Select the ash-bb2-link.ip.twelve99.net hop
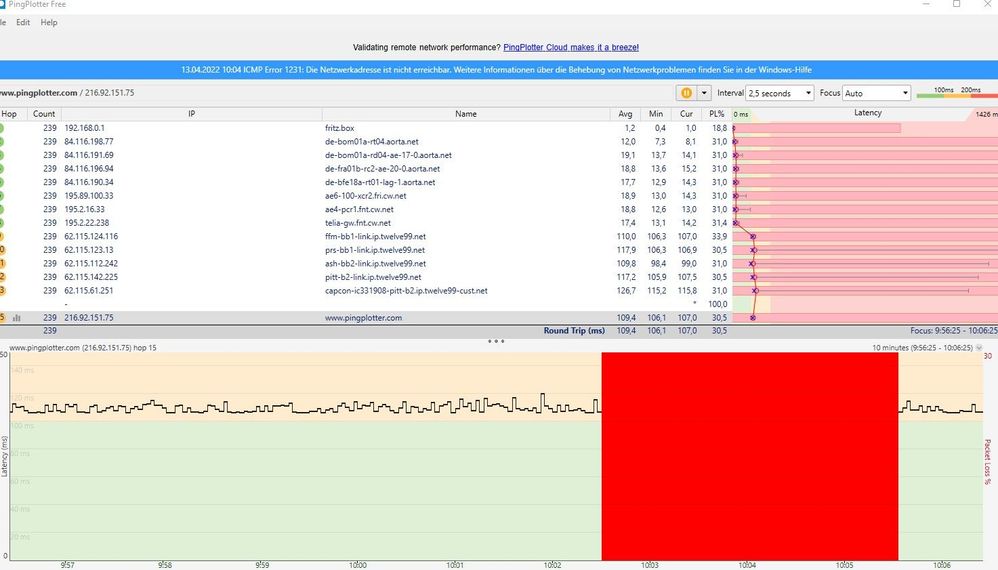Image resolution: width=998 pixels, height=570 pixels. point(499,263)
